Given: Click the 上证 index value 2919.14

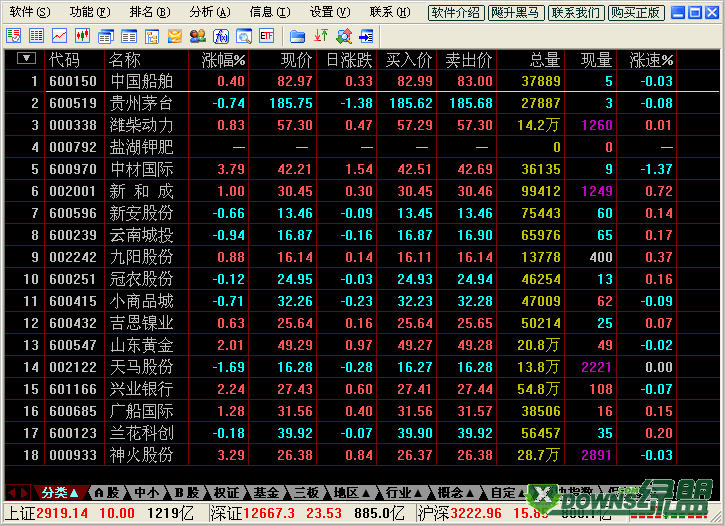Looking at the screenshot, I should [x=62, y=513].
